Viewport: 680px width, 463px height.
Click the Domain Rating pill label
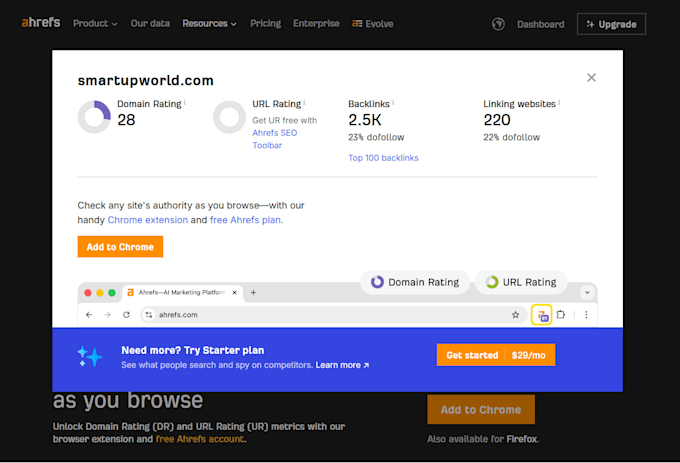pos(415,282)
